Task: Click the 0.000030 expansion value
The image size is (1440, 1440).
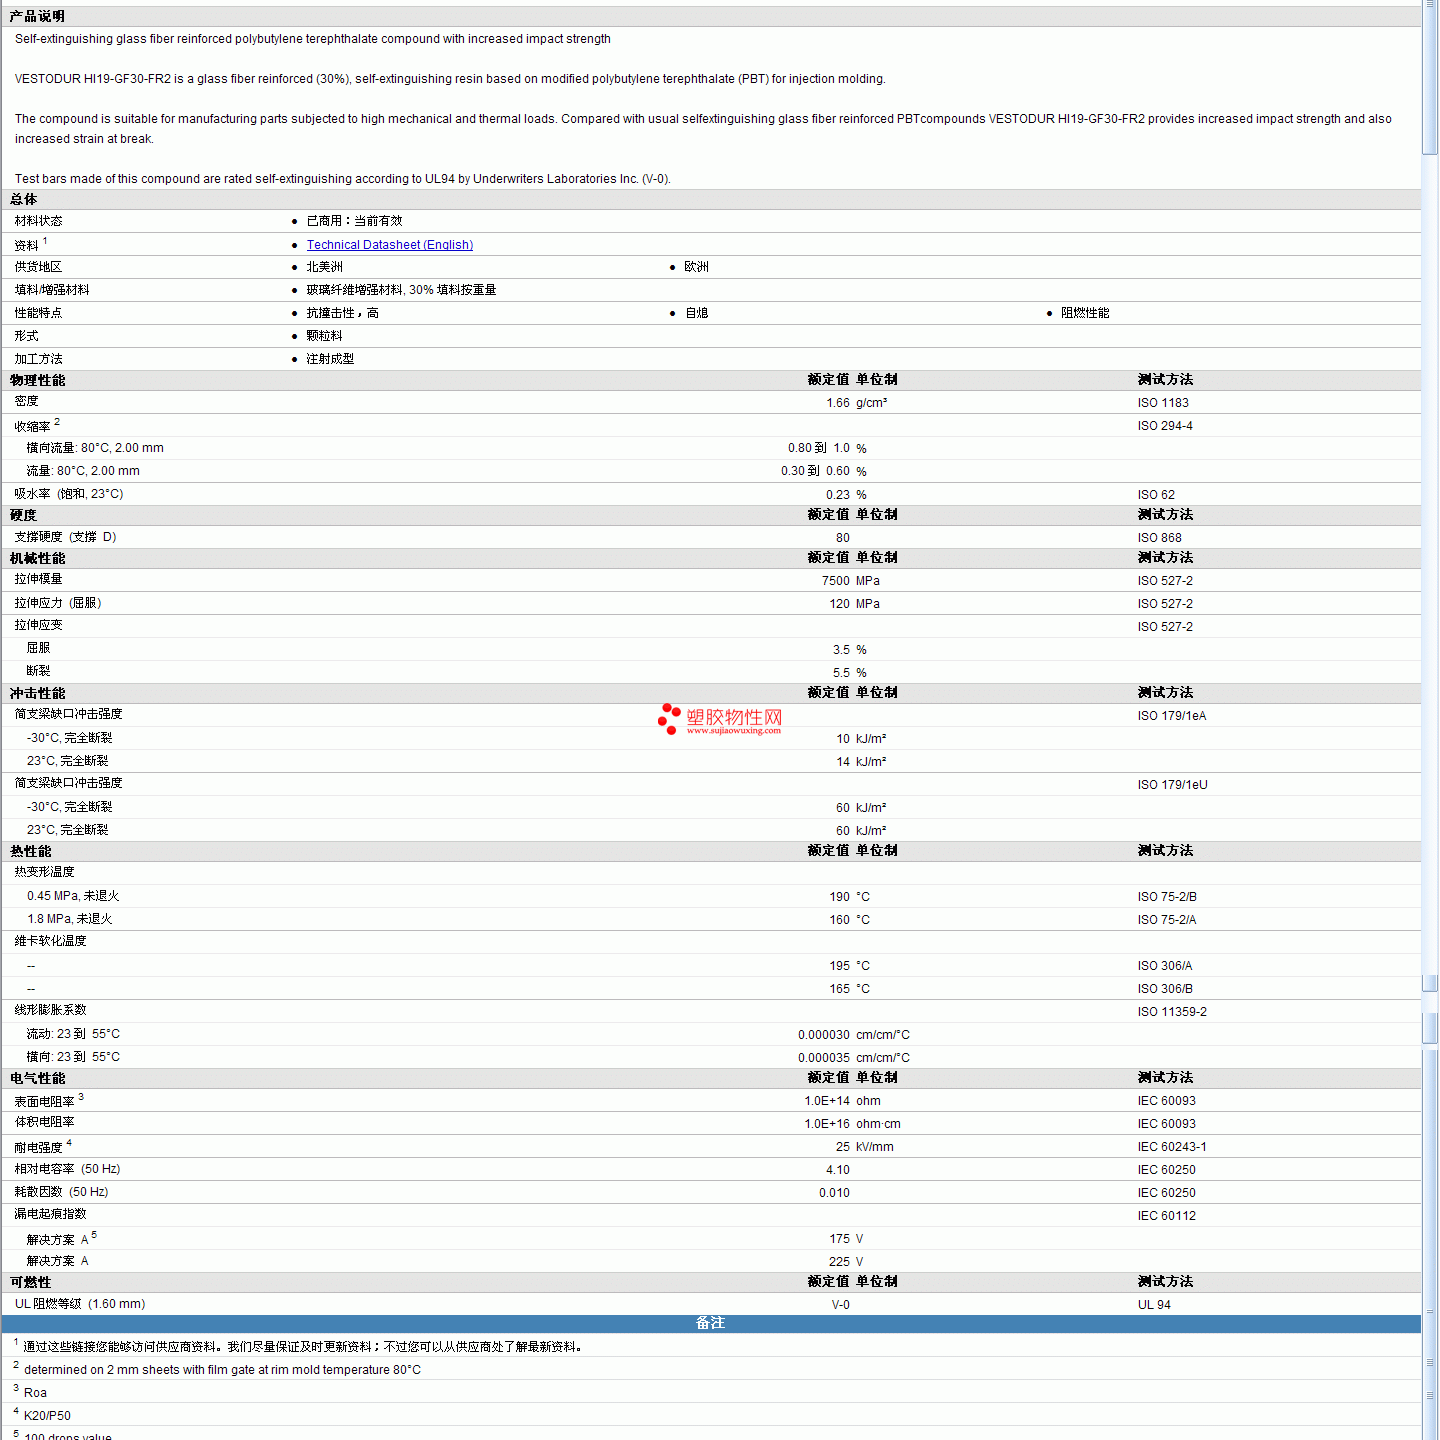Action: point(824,1035)
